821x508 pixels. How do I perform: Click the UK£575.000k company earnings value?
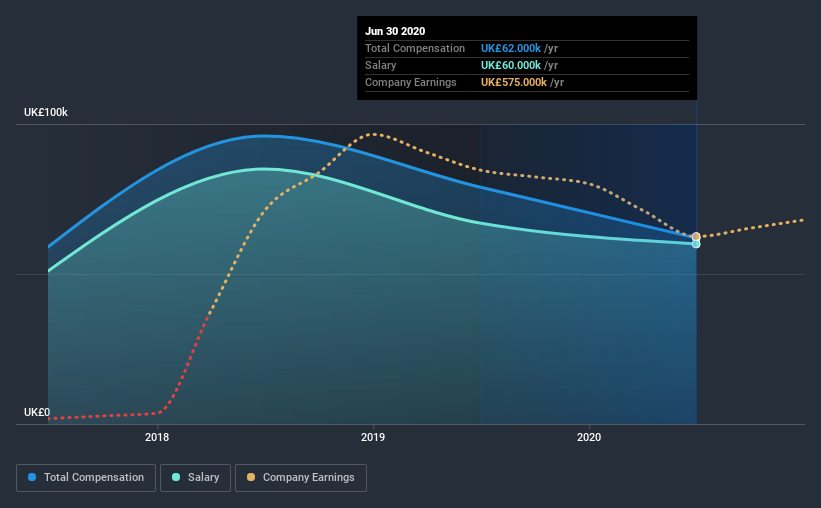514,82
